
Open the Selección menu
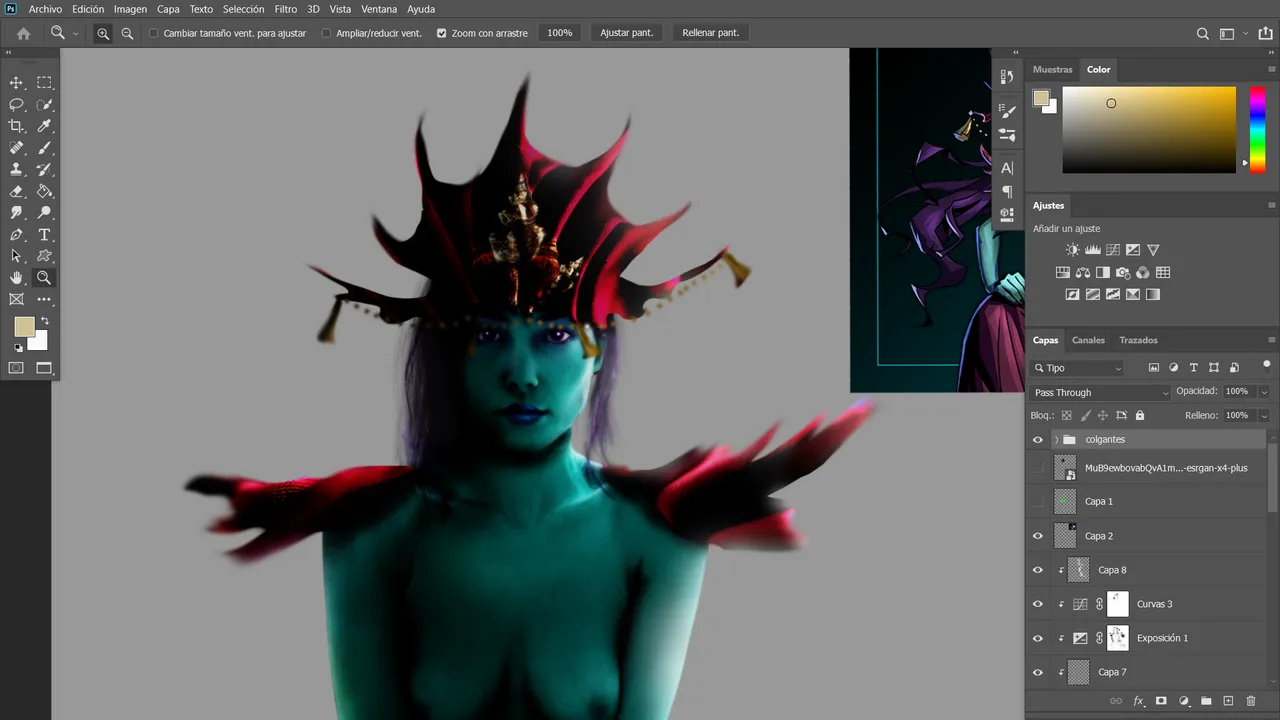243,9
